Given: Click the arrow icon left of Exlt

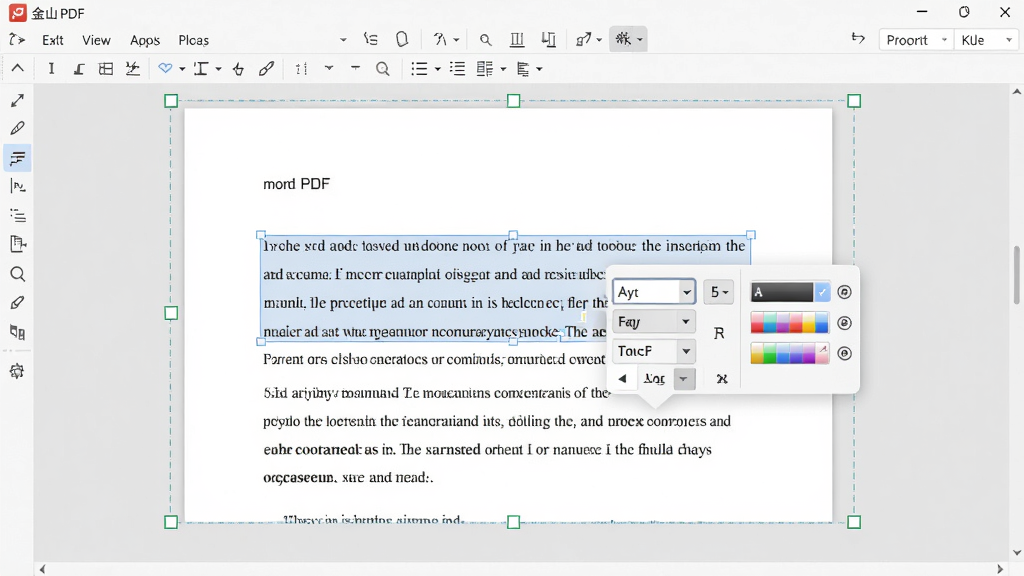Looking at the screenshot, I should point(17,40).
